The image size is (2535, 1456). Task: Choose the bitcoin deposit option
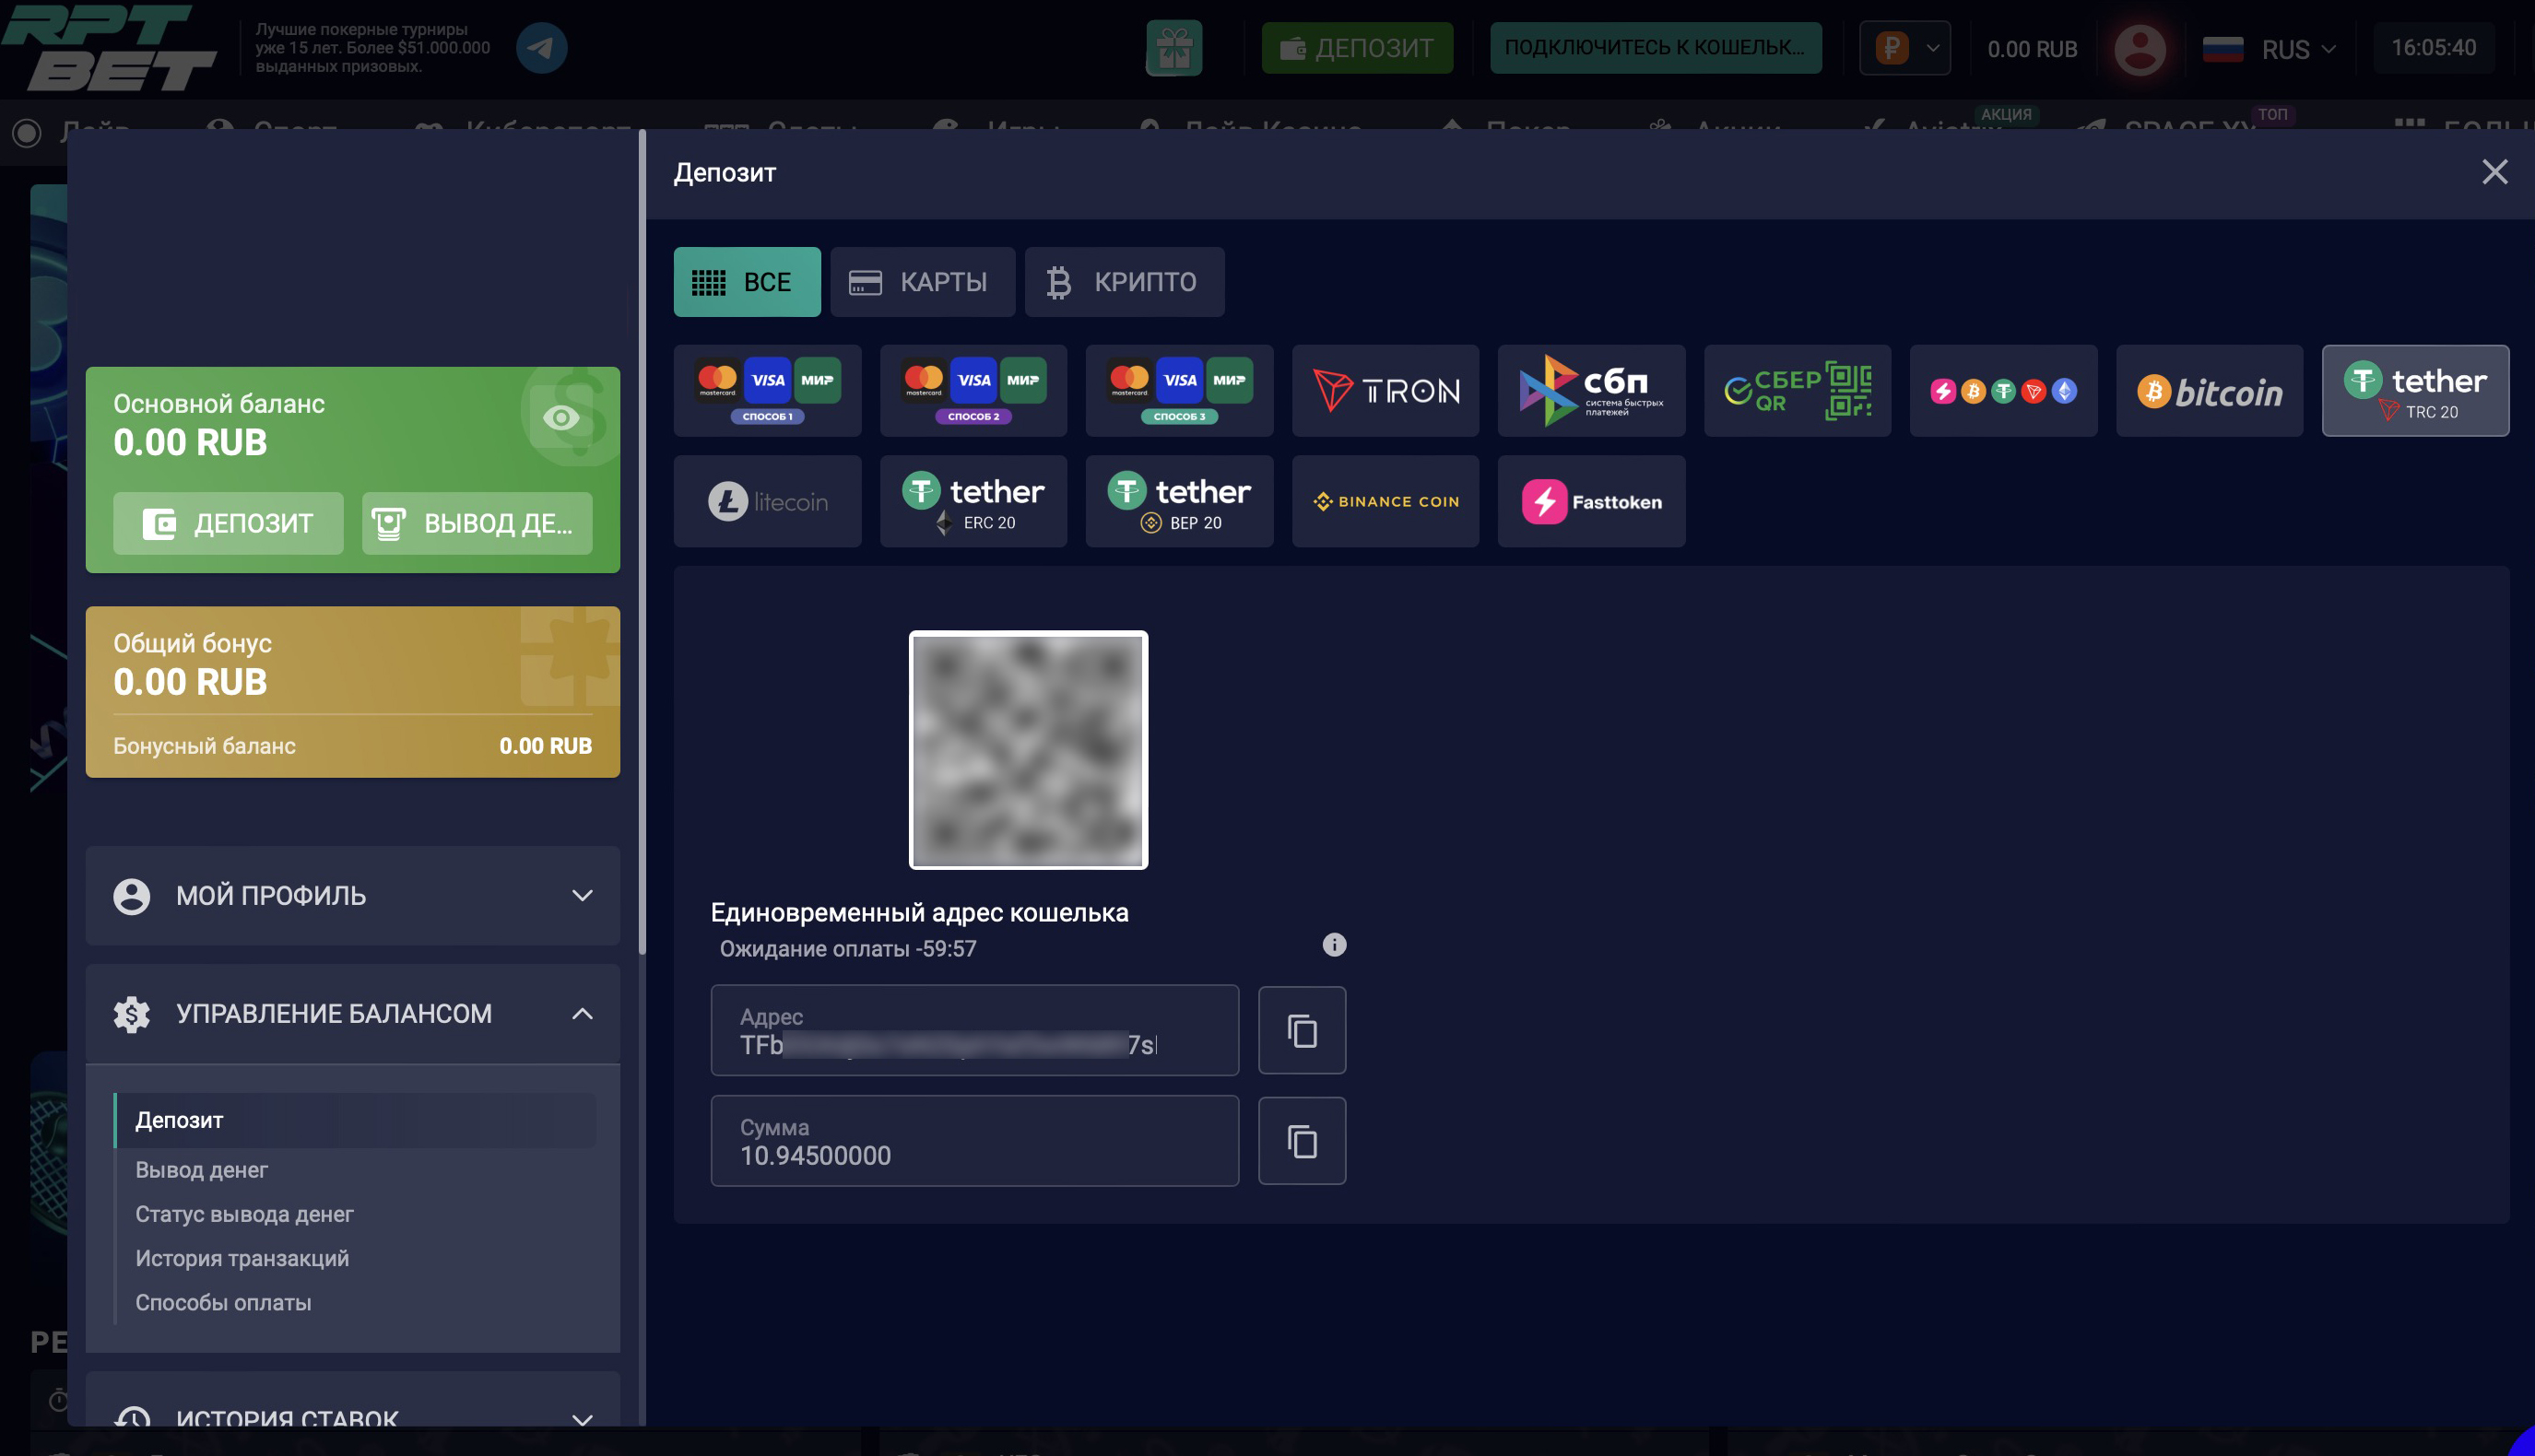tap(2209, 391)
